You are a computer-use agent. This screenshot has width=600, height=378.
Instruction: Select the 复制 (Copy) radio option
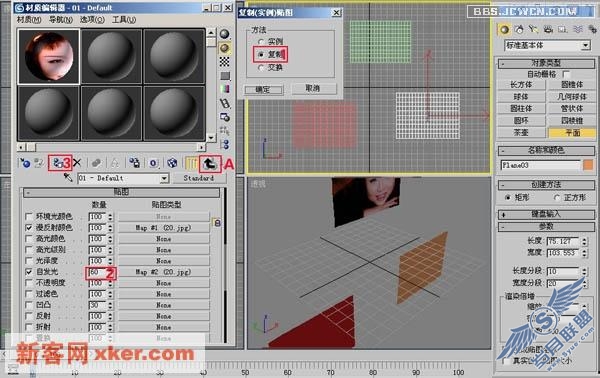click(261, 55)
